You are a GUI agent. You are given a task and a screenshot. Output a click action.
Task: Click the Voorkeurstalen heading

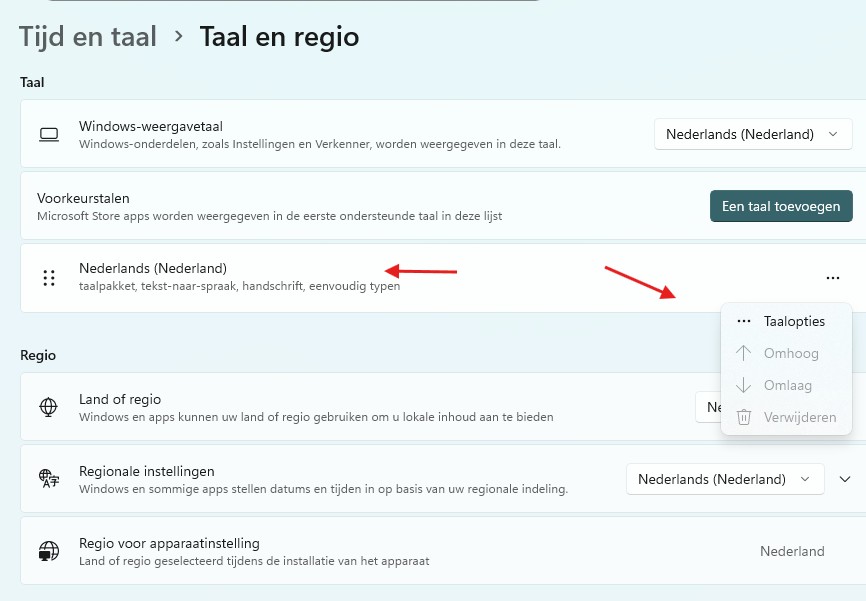pyautogui.click(x=83, y=198)
